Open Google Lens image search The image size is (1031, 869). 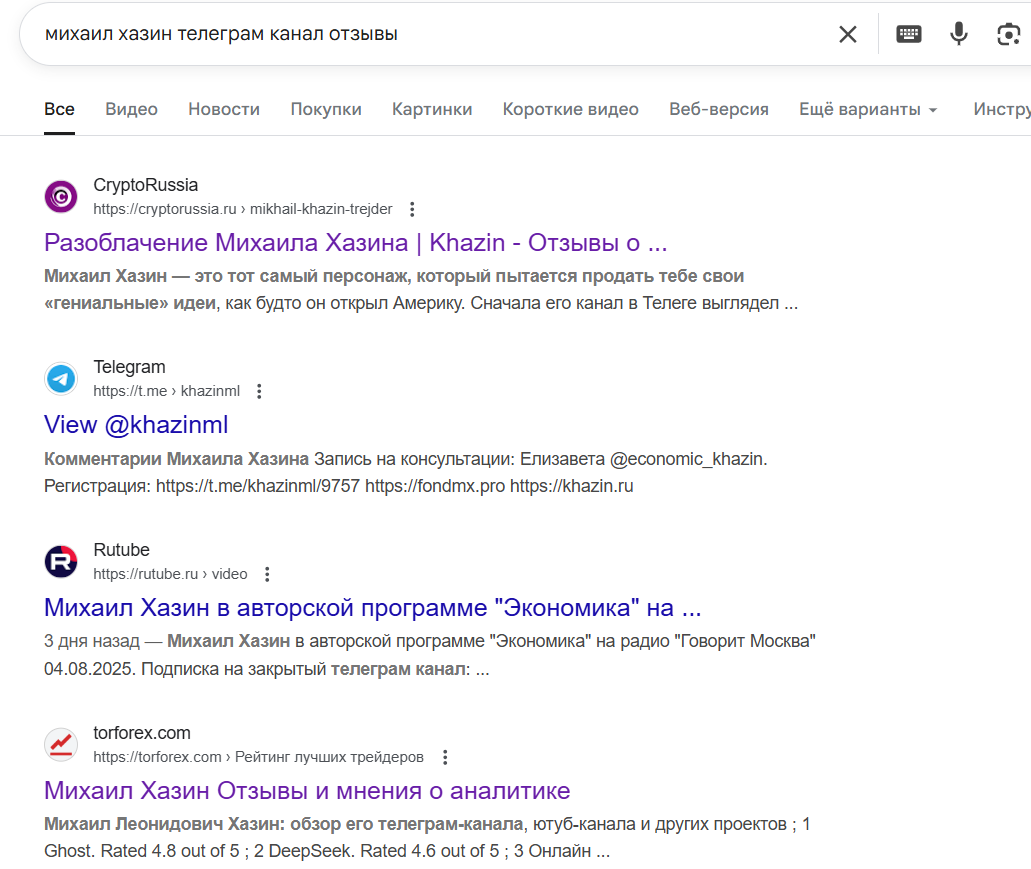[x=1008, y=33]
